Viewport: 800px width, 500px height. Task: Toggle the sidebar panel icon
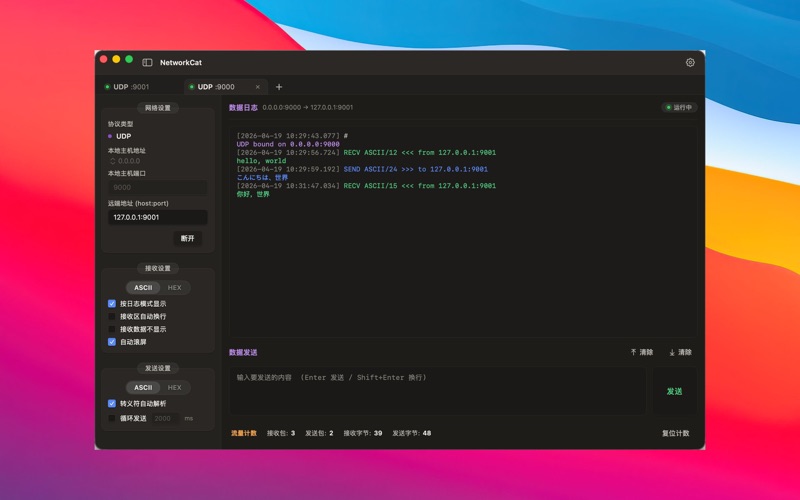click(x=147, y=62)
